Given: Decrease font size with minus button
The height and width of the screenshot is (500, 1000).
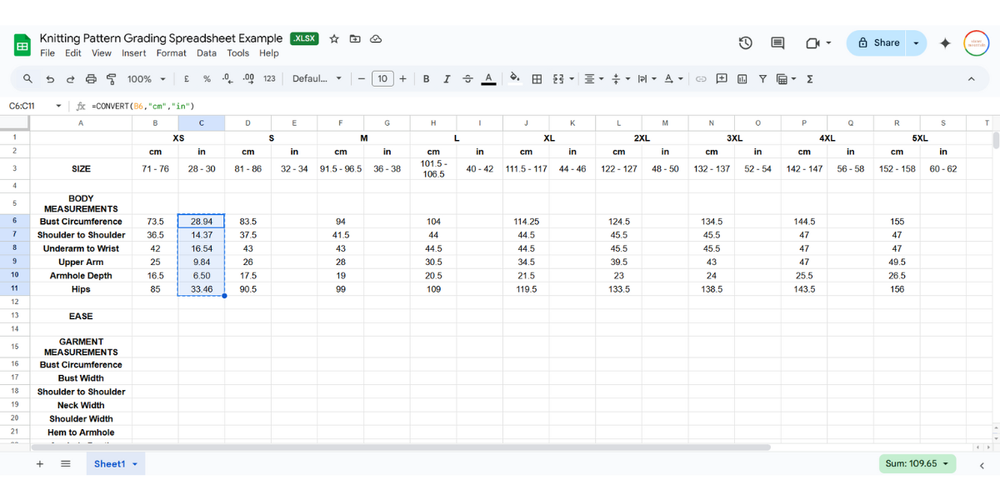Looking at the screenshot, I should point(362,79).
